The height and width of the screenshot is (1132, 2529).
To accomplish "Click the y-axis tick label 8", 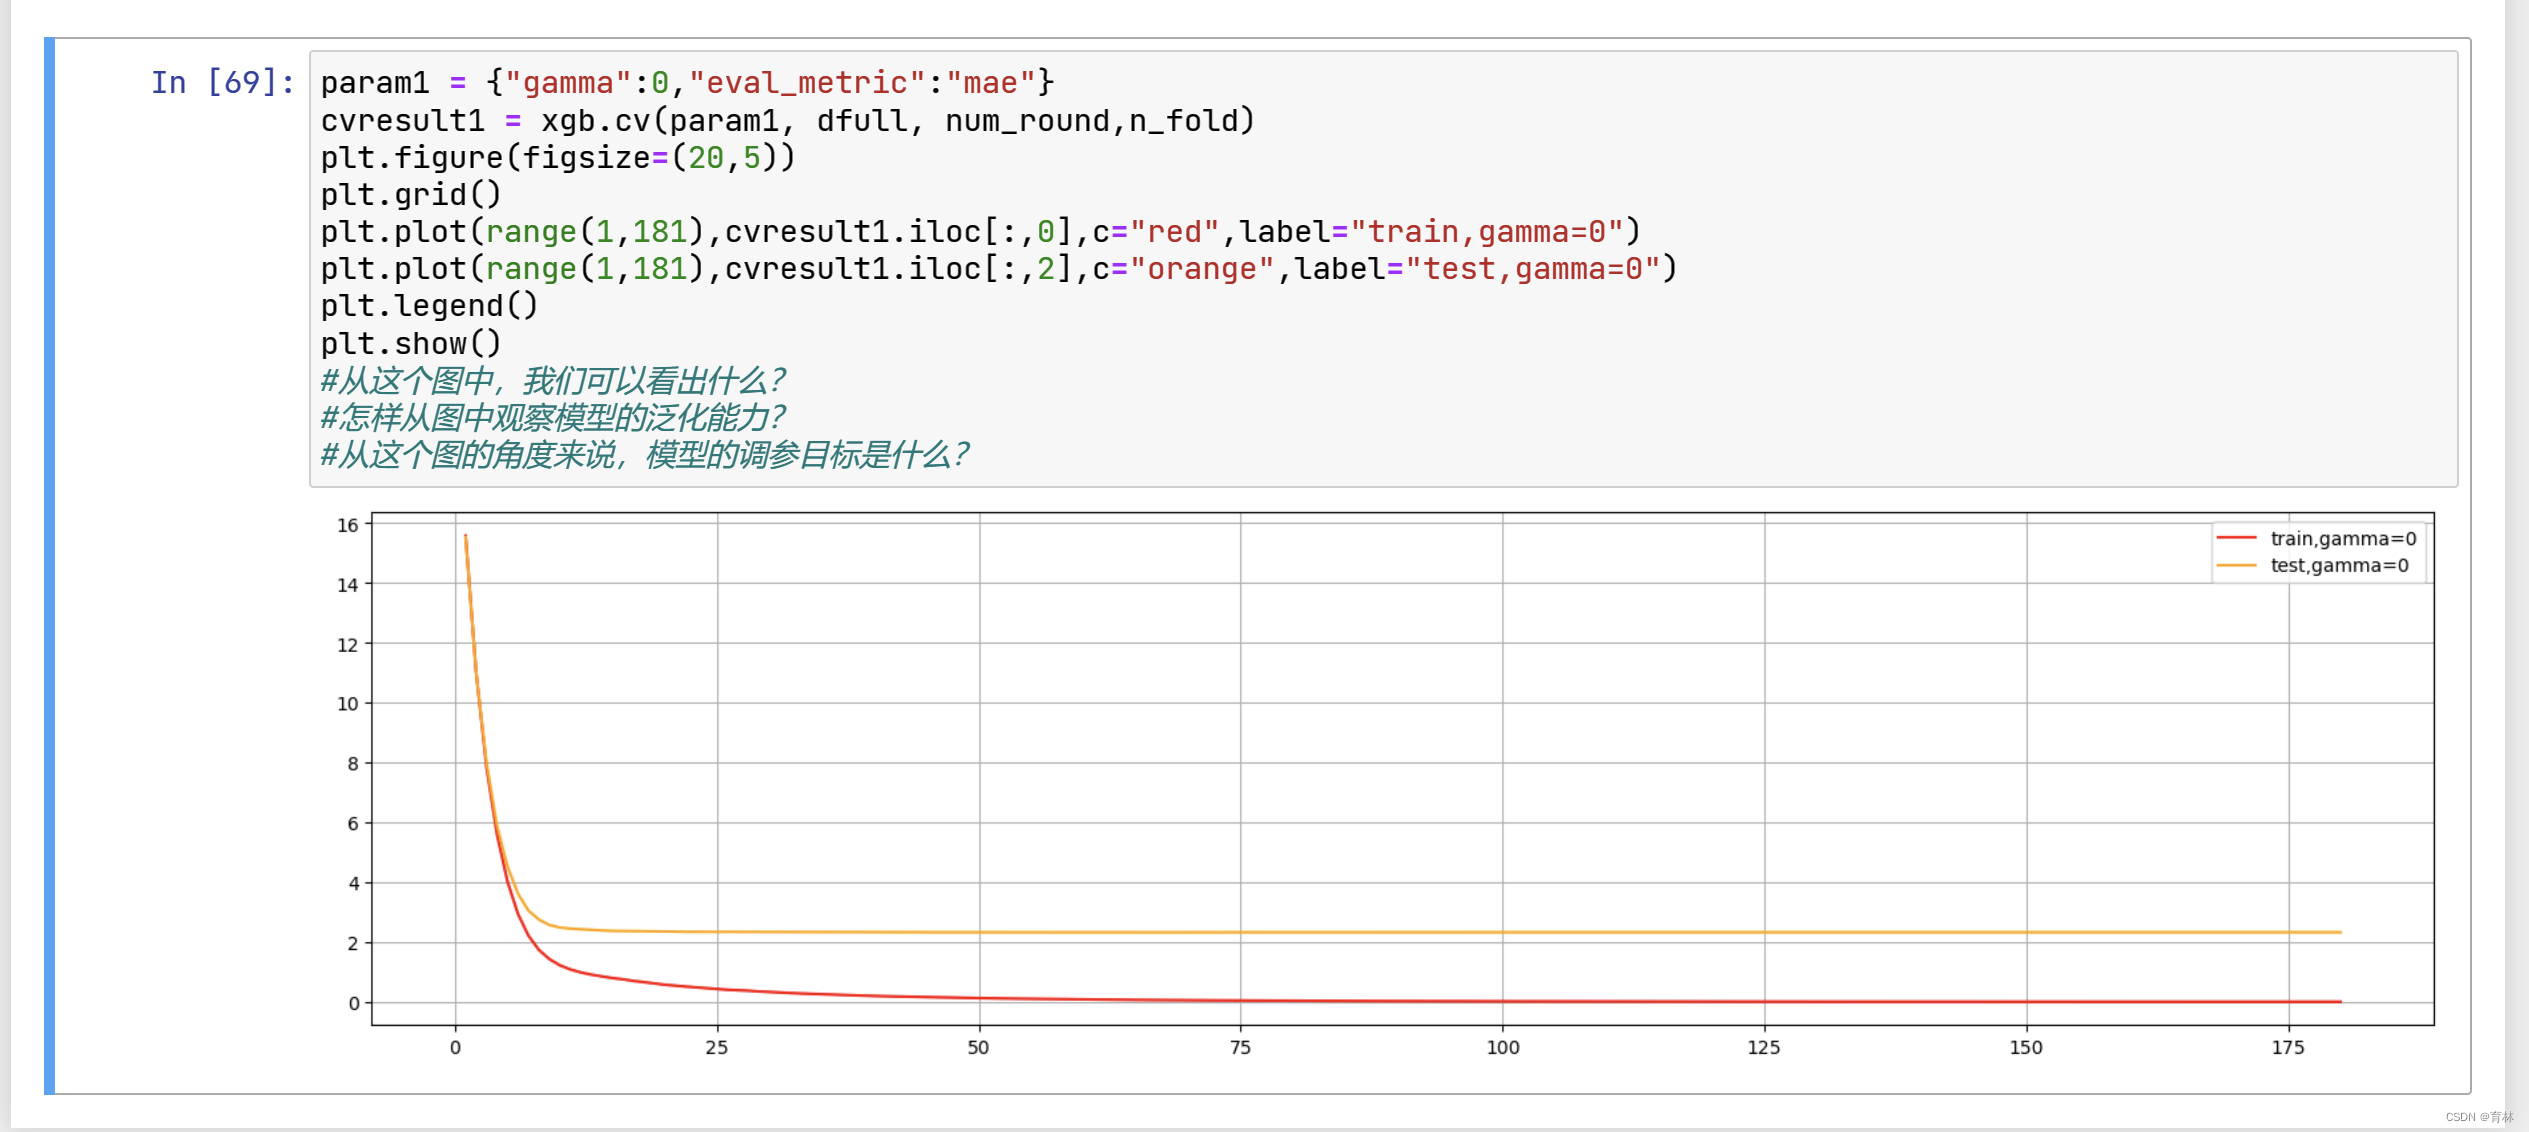I will [x=353, y=764].
